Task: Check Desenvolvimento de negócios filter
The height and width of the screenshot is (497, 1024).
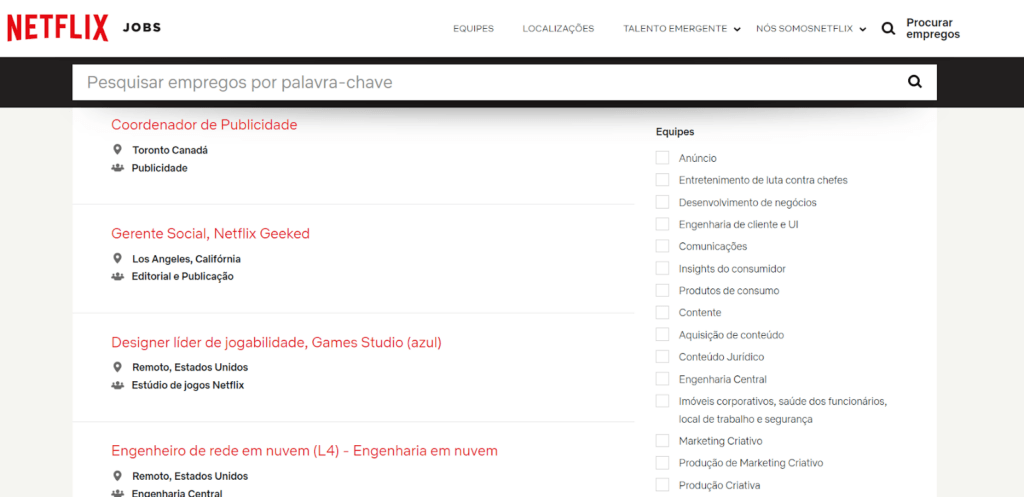Action: [x=663, y=202]
